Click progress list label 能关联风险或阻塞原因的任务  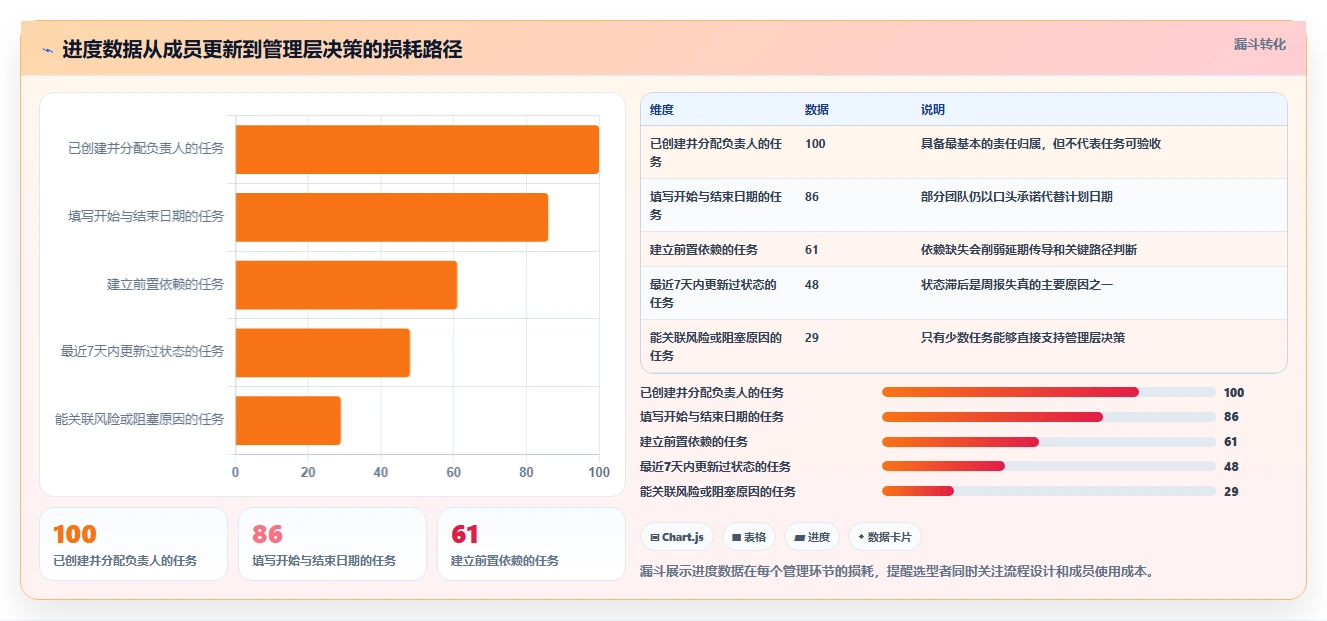click(718, 492)
